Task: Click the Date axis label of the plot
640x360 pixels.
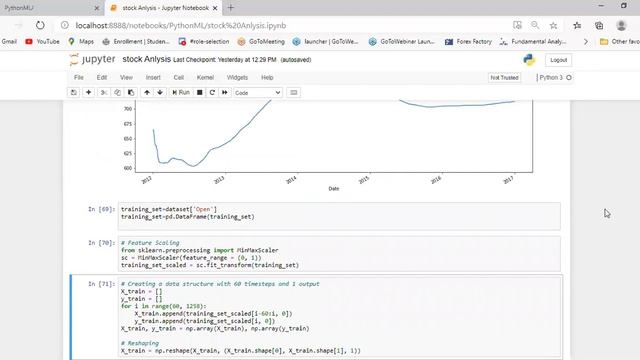Action: (333, 189)
